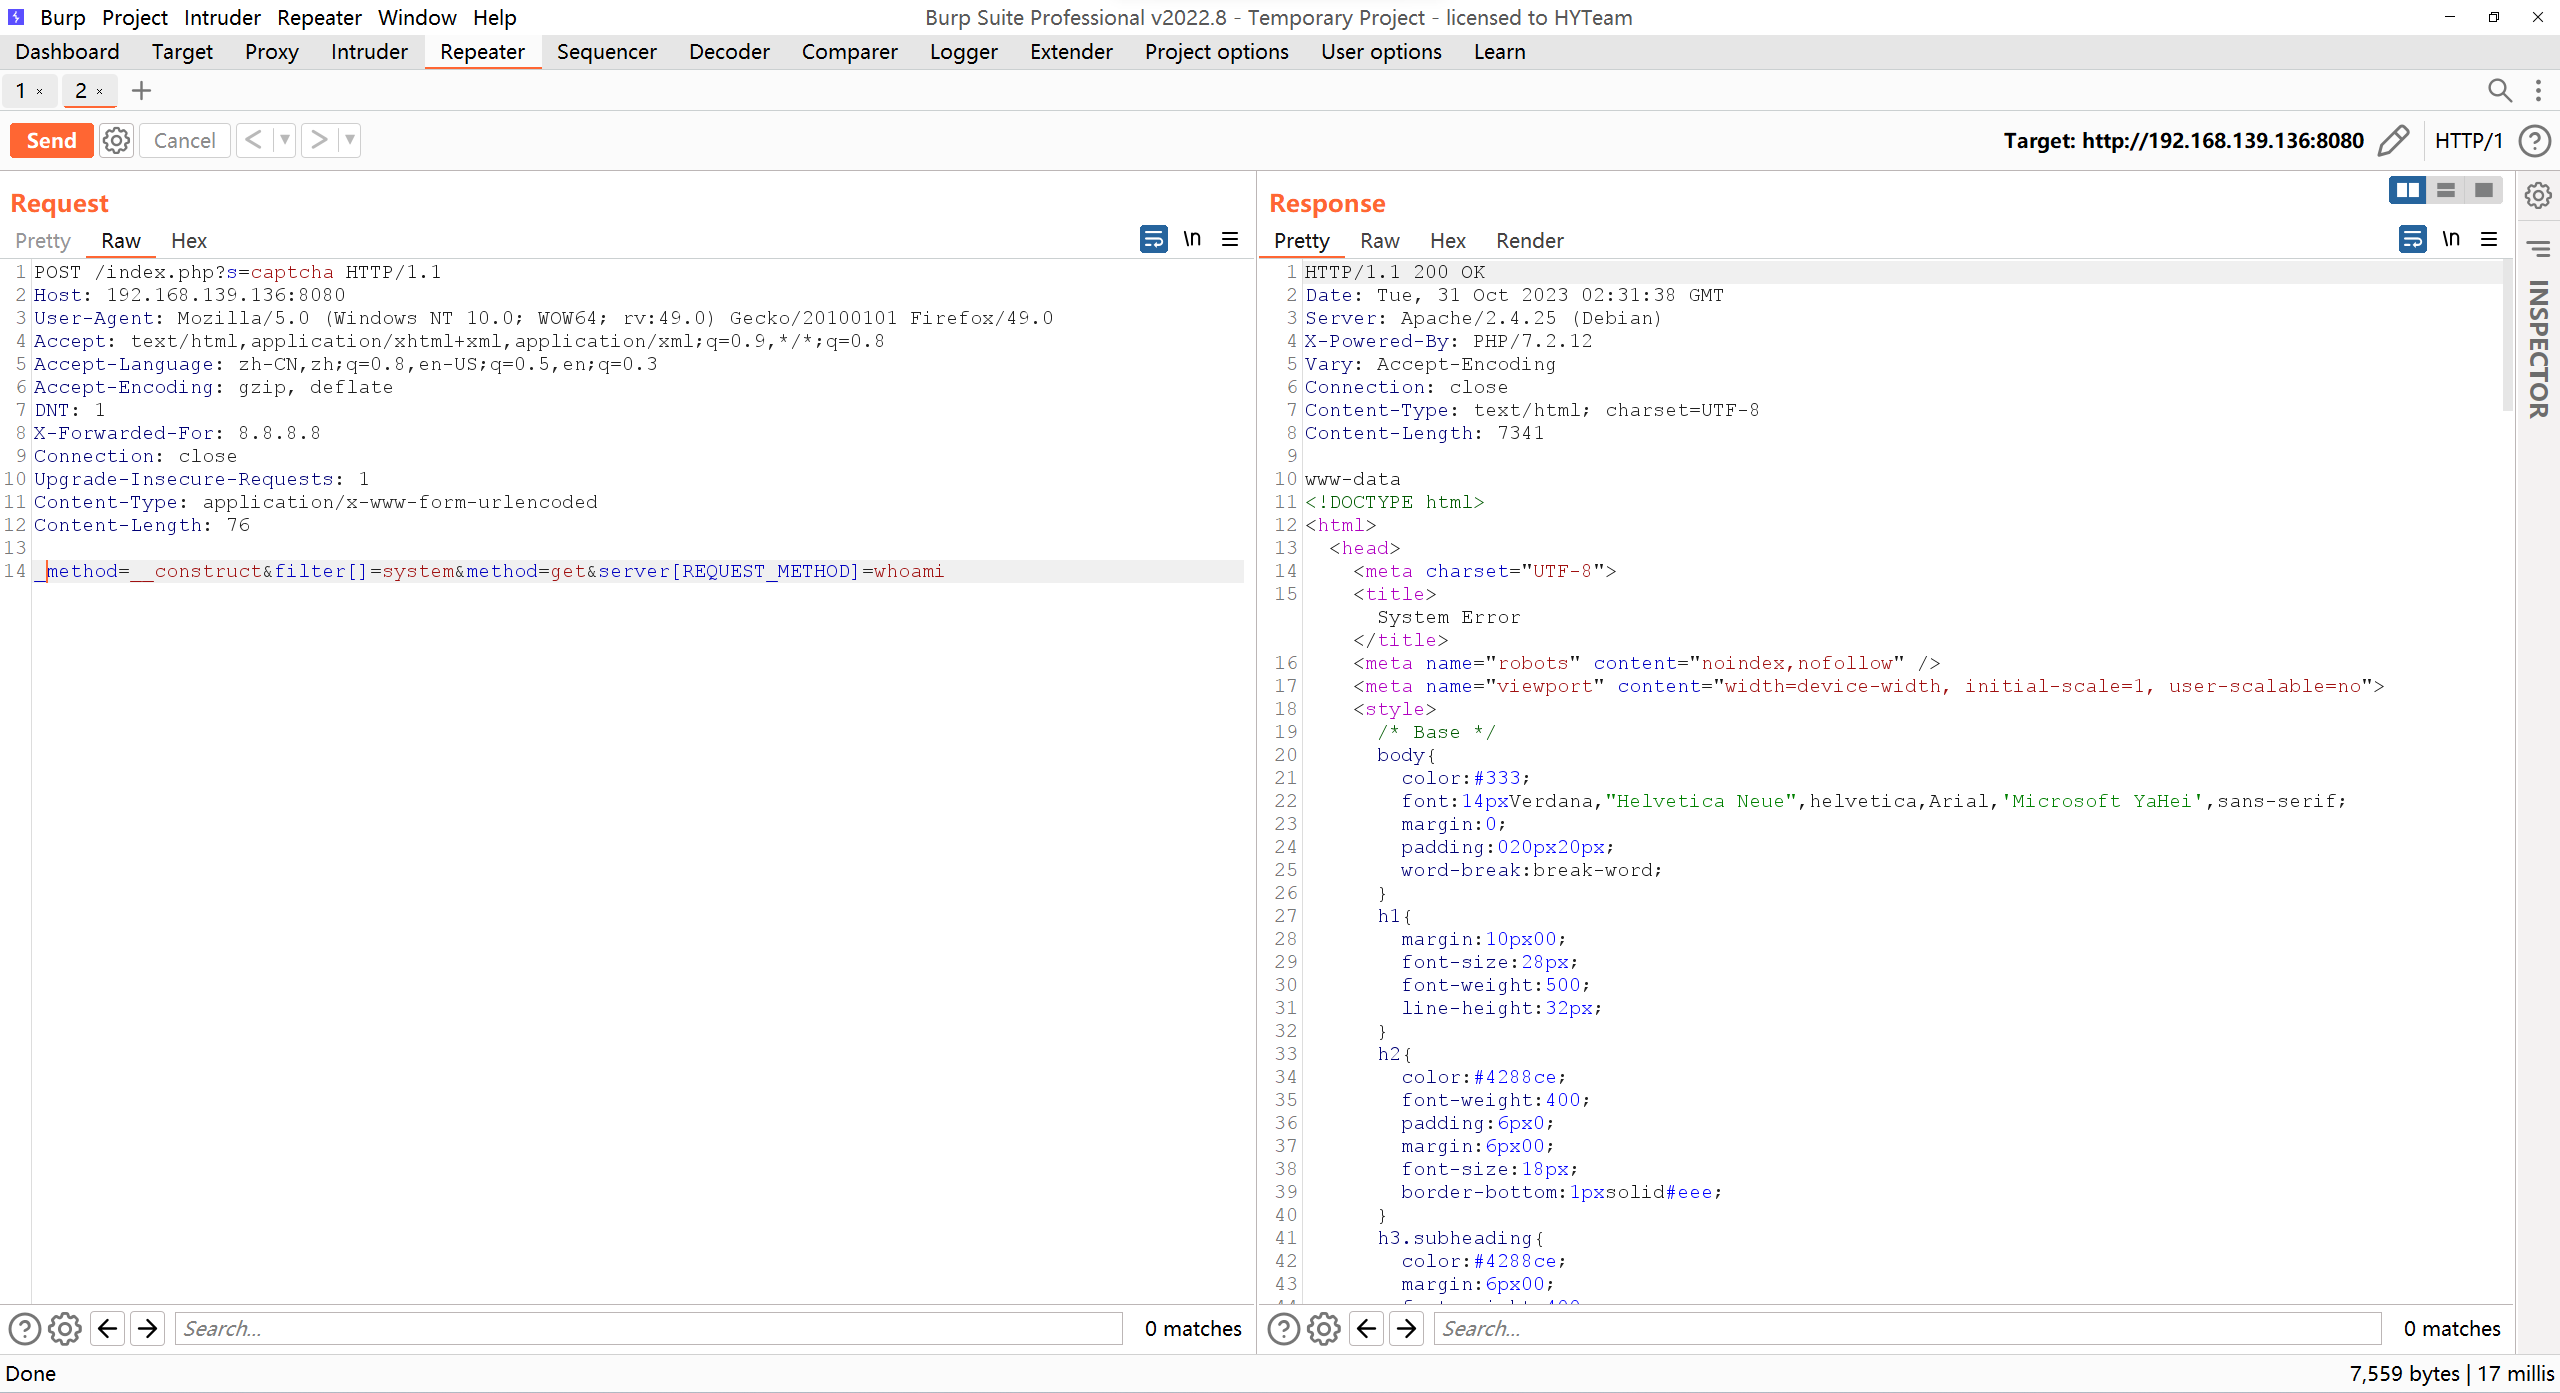Switch Response view to Hex
This screenshot has width=2560, height=1393.
[x=1448, y=241]
